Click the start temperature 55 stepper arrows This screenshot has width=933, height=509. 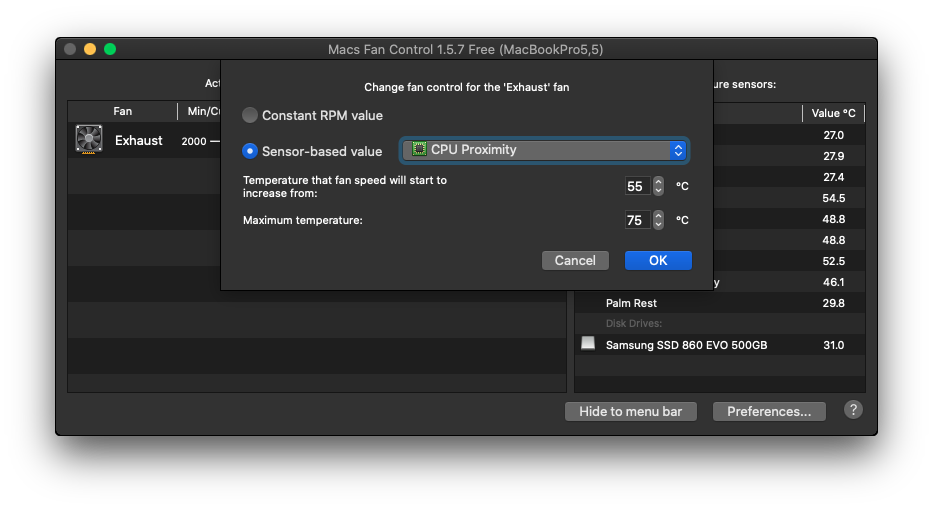[658, 186]
